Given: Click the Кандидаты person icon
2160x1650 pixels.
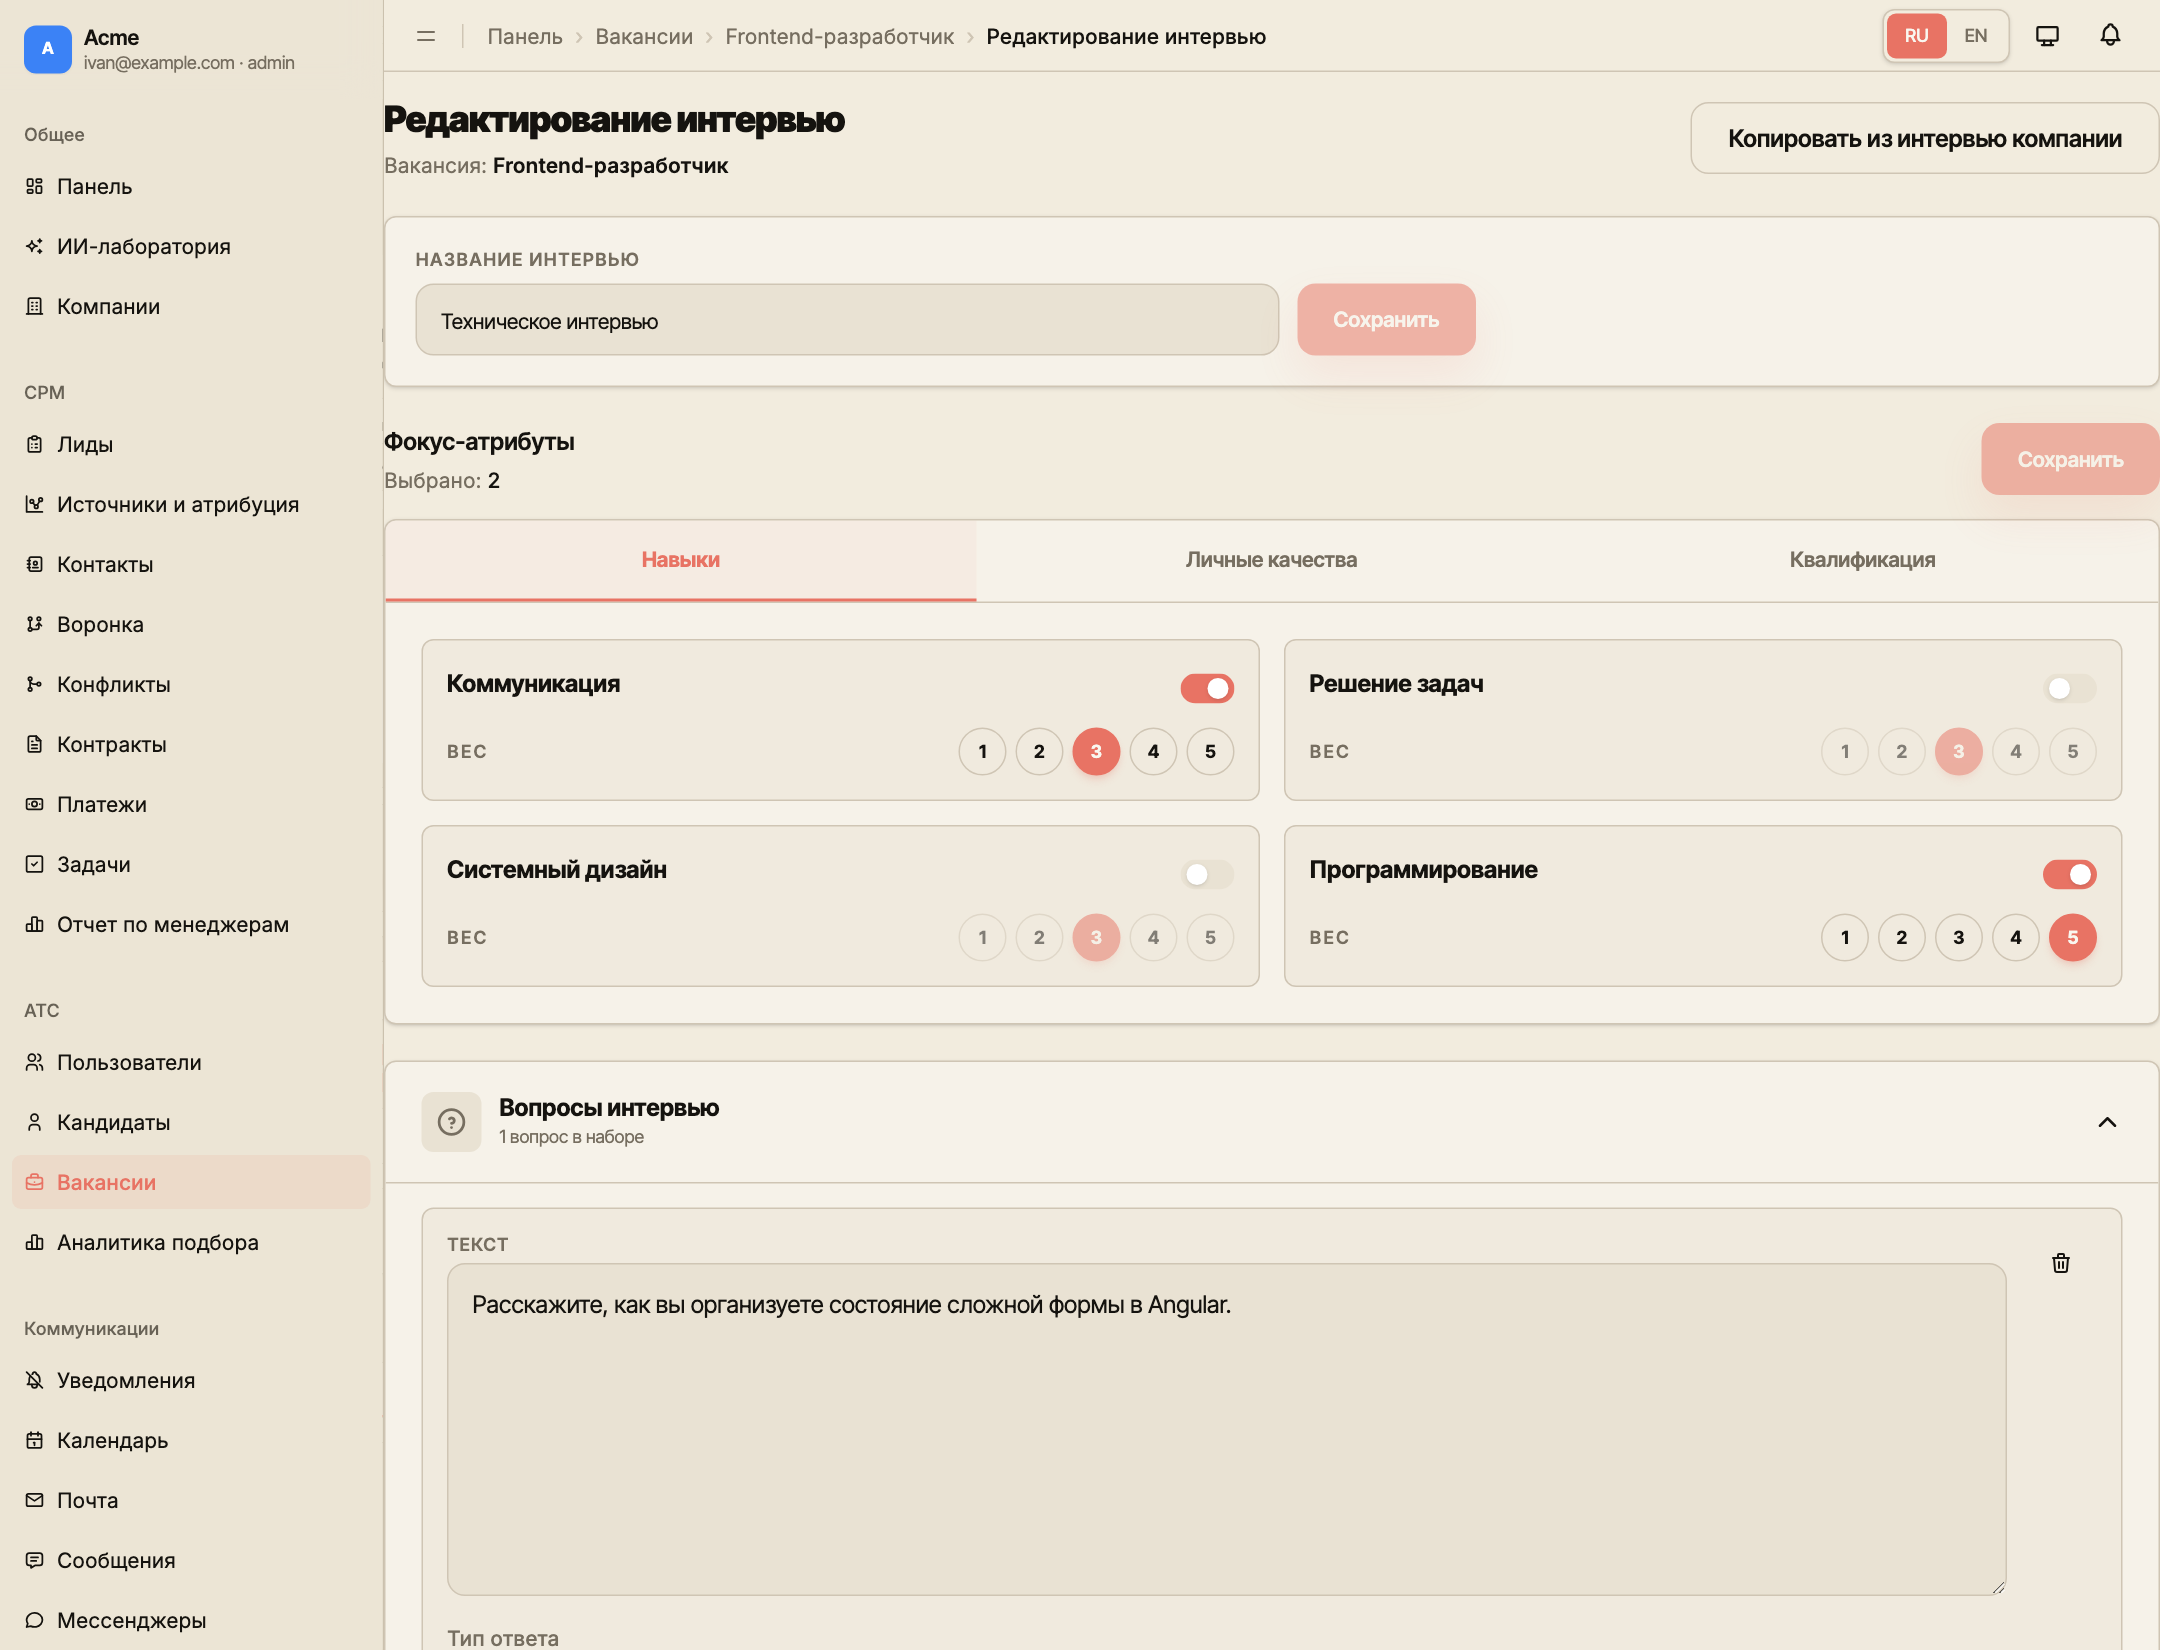Looking at the screenshot, I should 35,1122.
